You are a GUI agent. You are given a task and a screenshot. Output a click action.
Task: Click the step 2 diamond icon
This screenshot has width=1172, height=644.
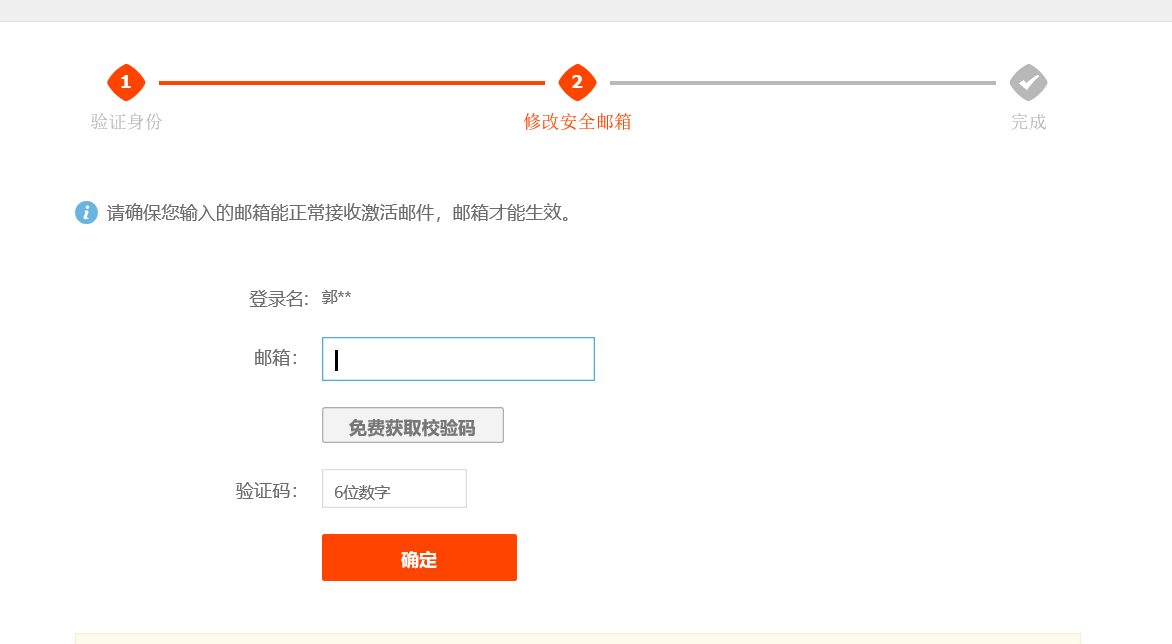[x=577, y=82]
